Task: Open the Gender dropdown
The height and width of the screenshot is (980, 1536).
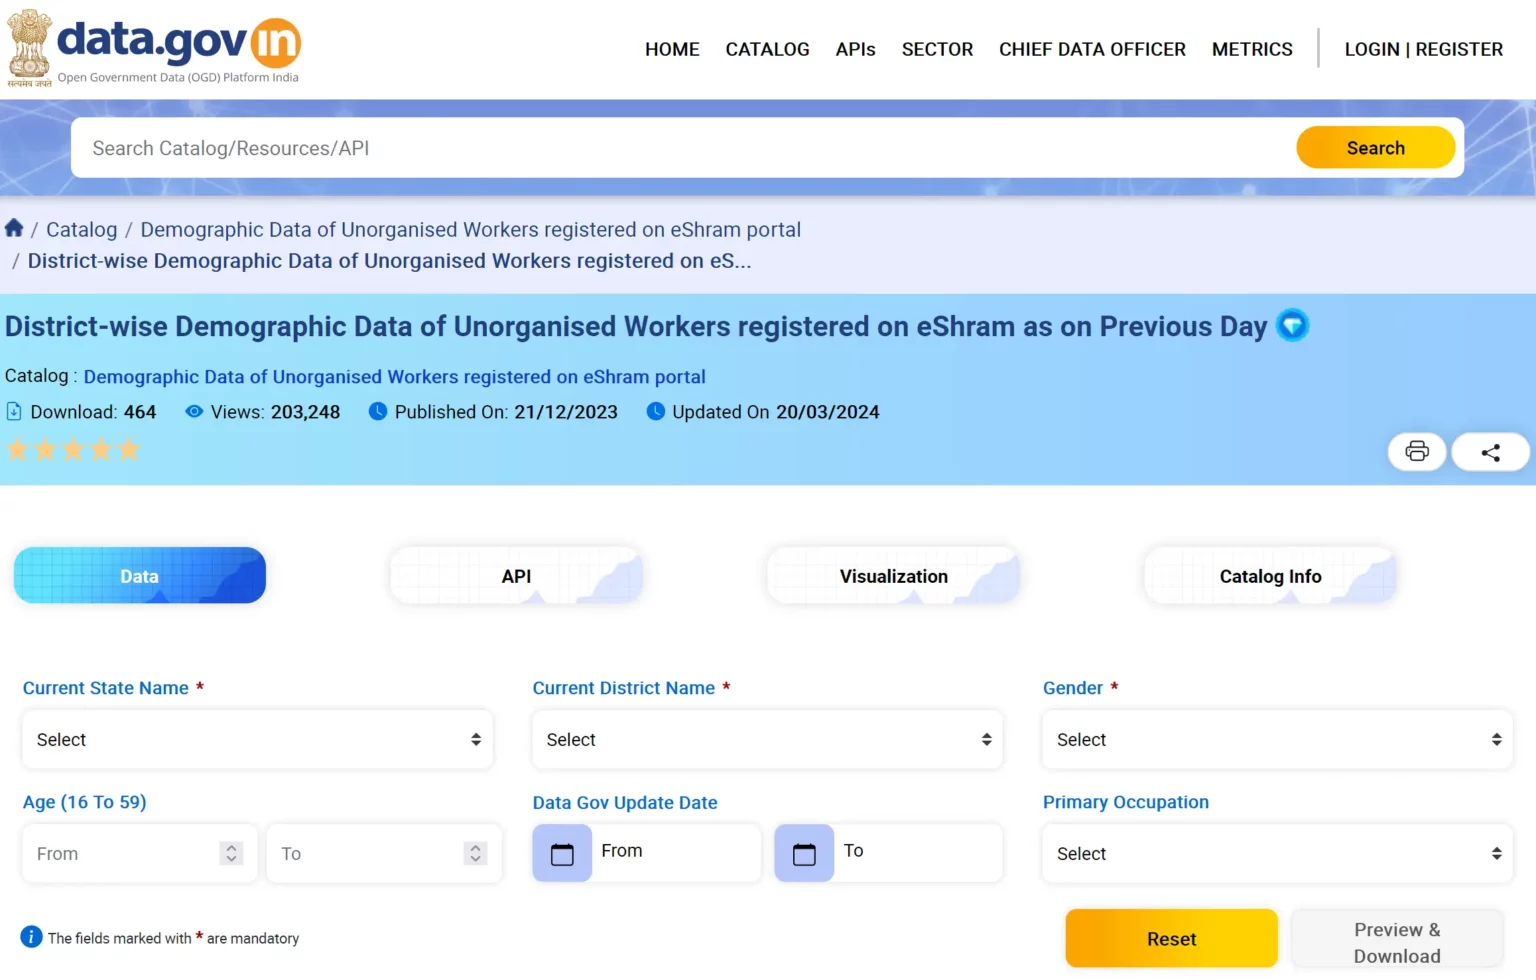Action: (x=1277, y=740)
